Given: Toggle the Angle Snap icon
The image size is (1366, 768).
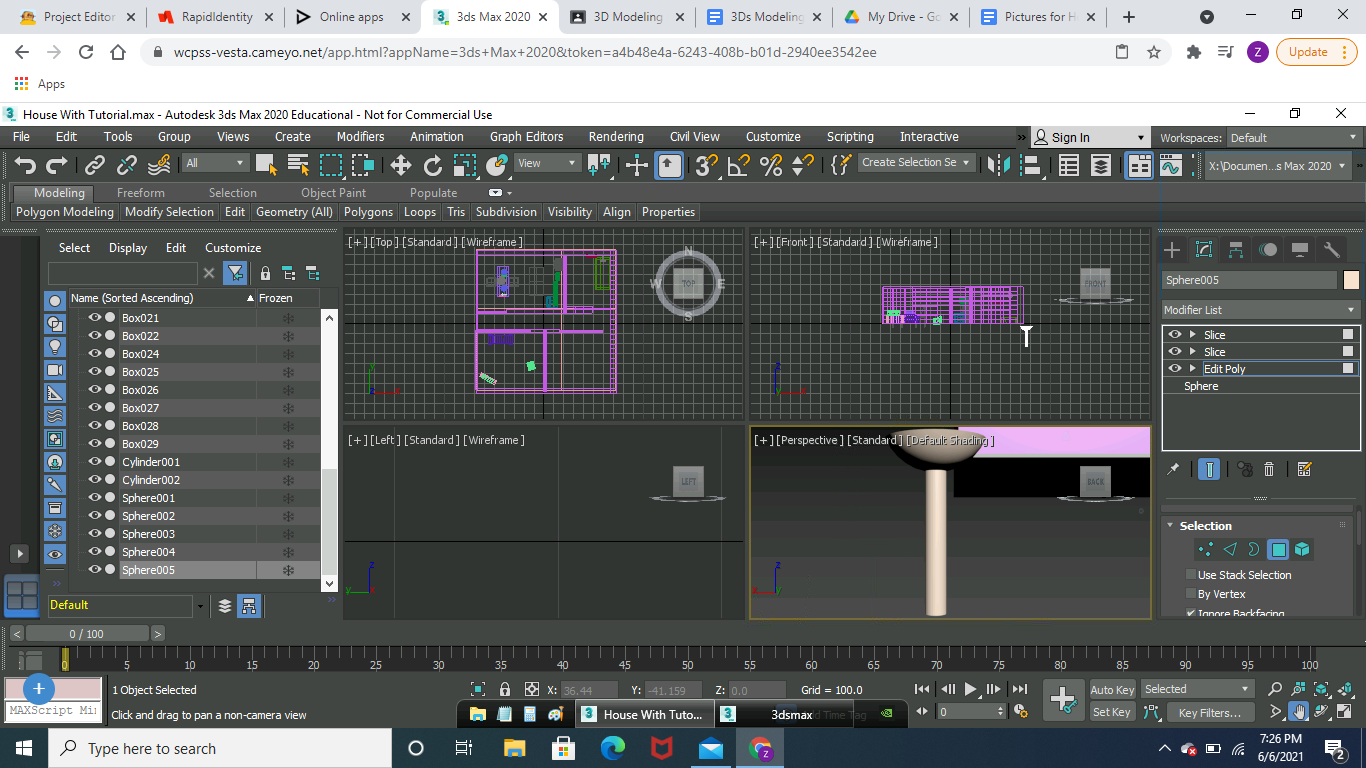Looking at the screenshot, I should 739,165.
